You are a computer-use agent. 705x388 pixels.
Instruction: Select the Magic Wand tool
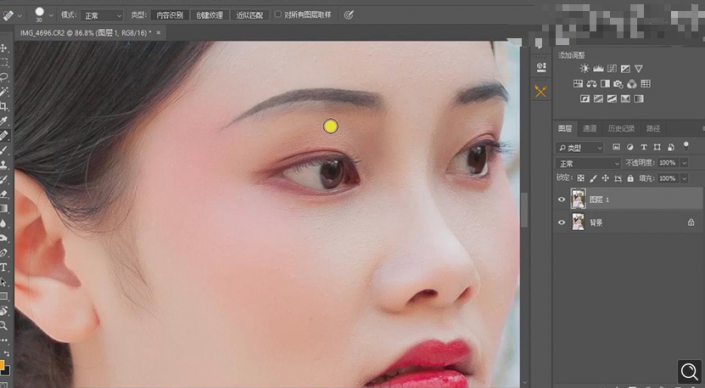point(4,92)
